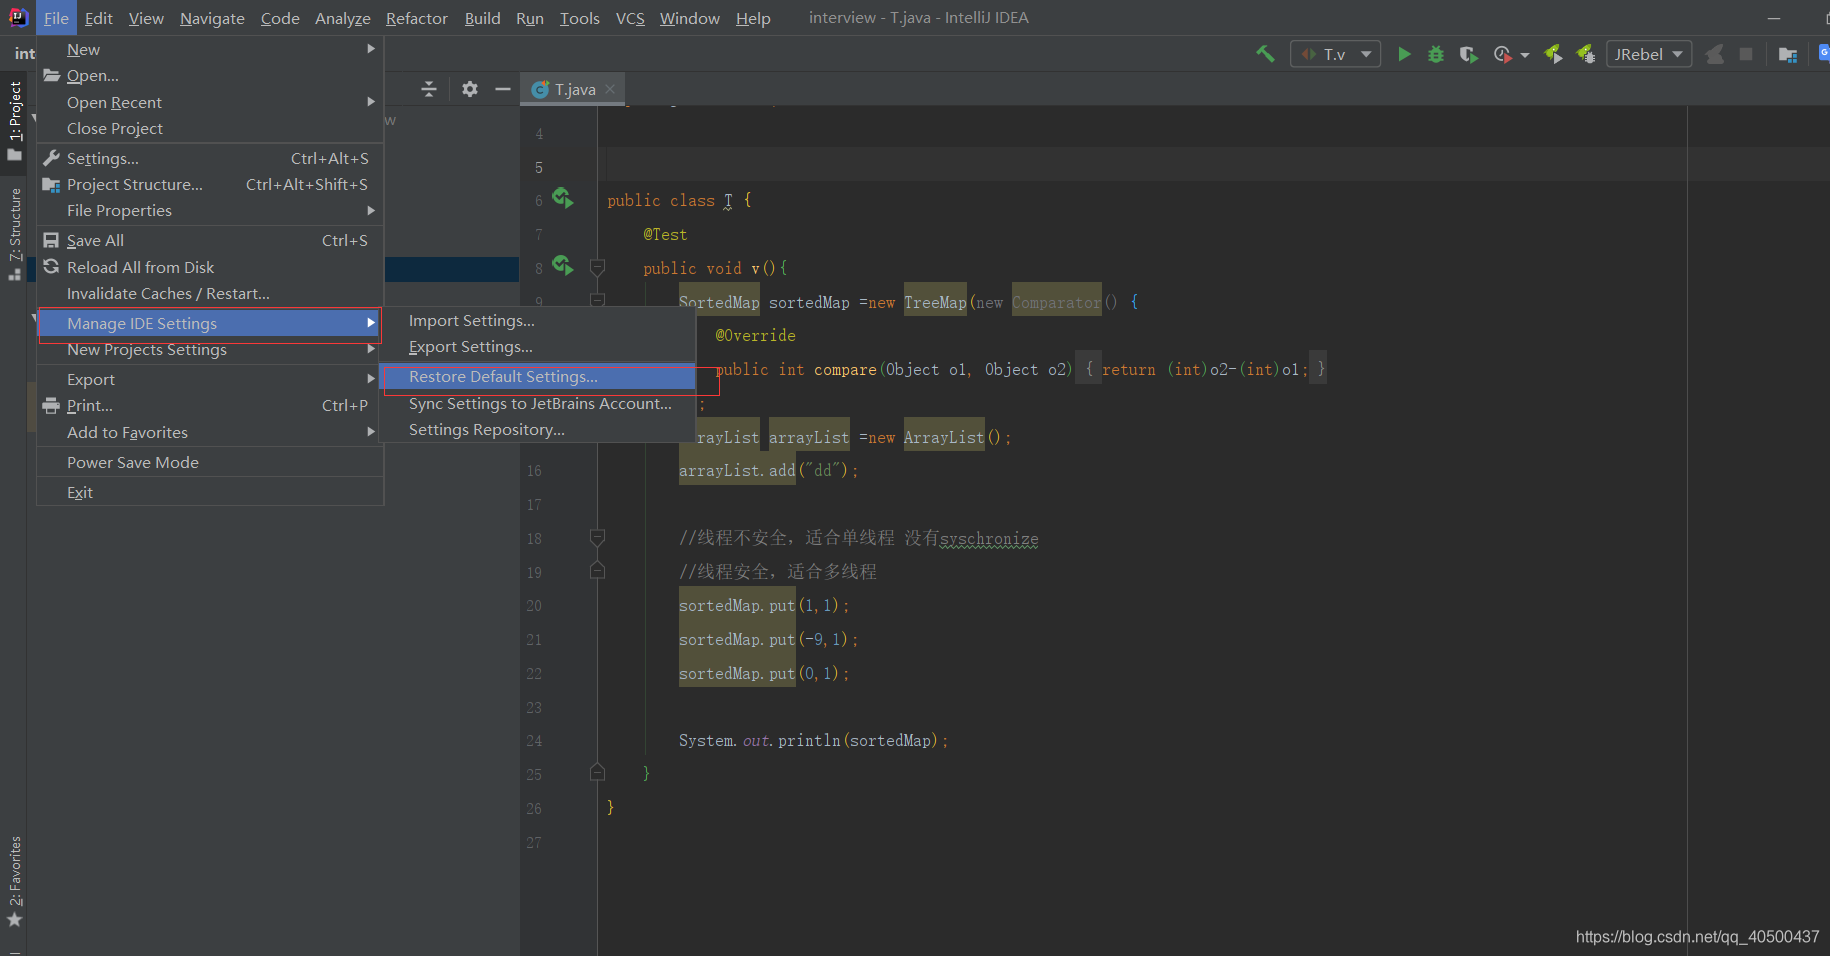Open the Help menu
1830x956 pixels.
point(753,18)
